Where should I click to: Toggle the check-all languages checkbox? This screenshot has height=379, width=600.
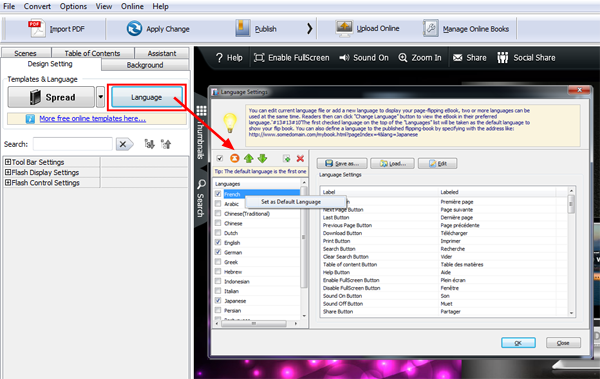220,158
